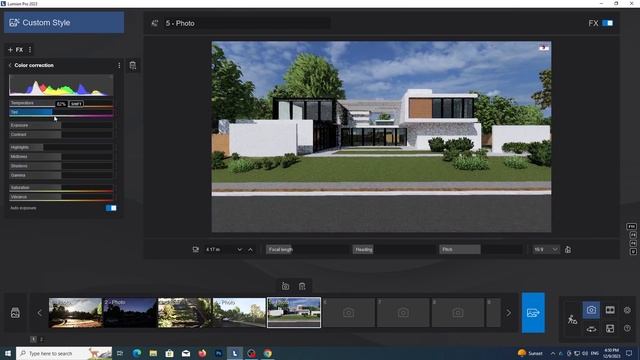Switch to photo page 2
This screenshot has height=360, width=640.
(x=41, y=339)
